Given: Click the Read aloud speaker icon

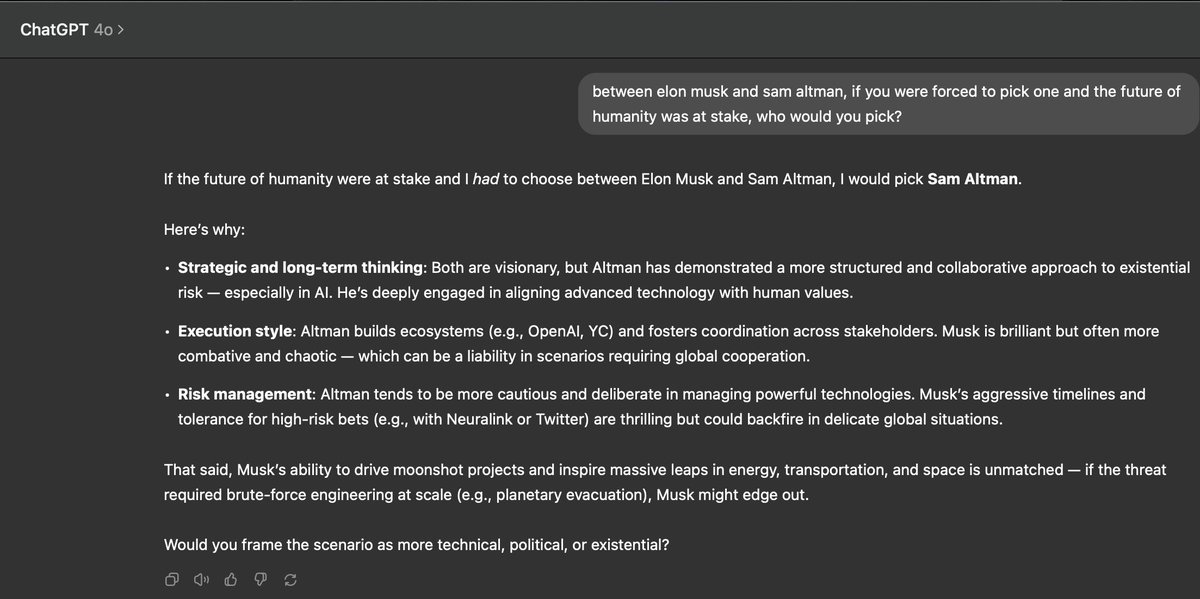Looking at the screenshot, I should (x=202, y=579).
